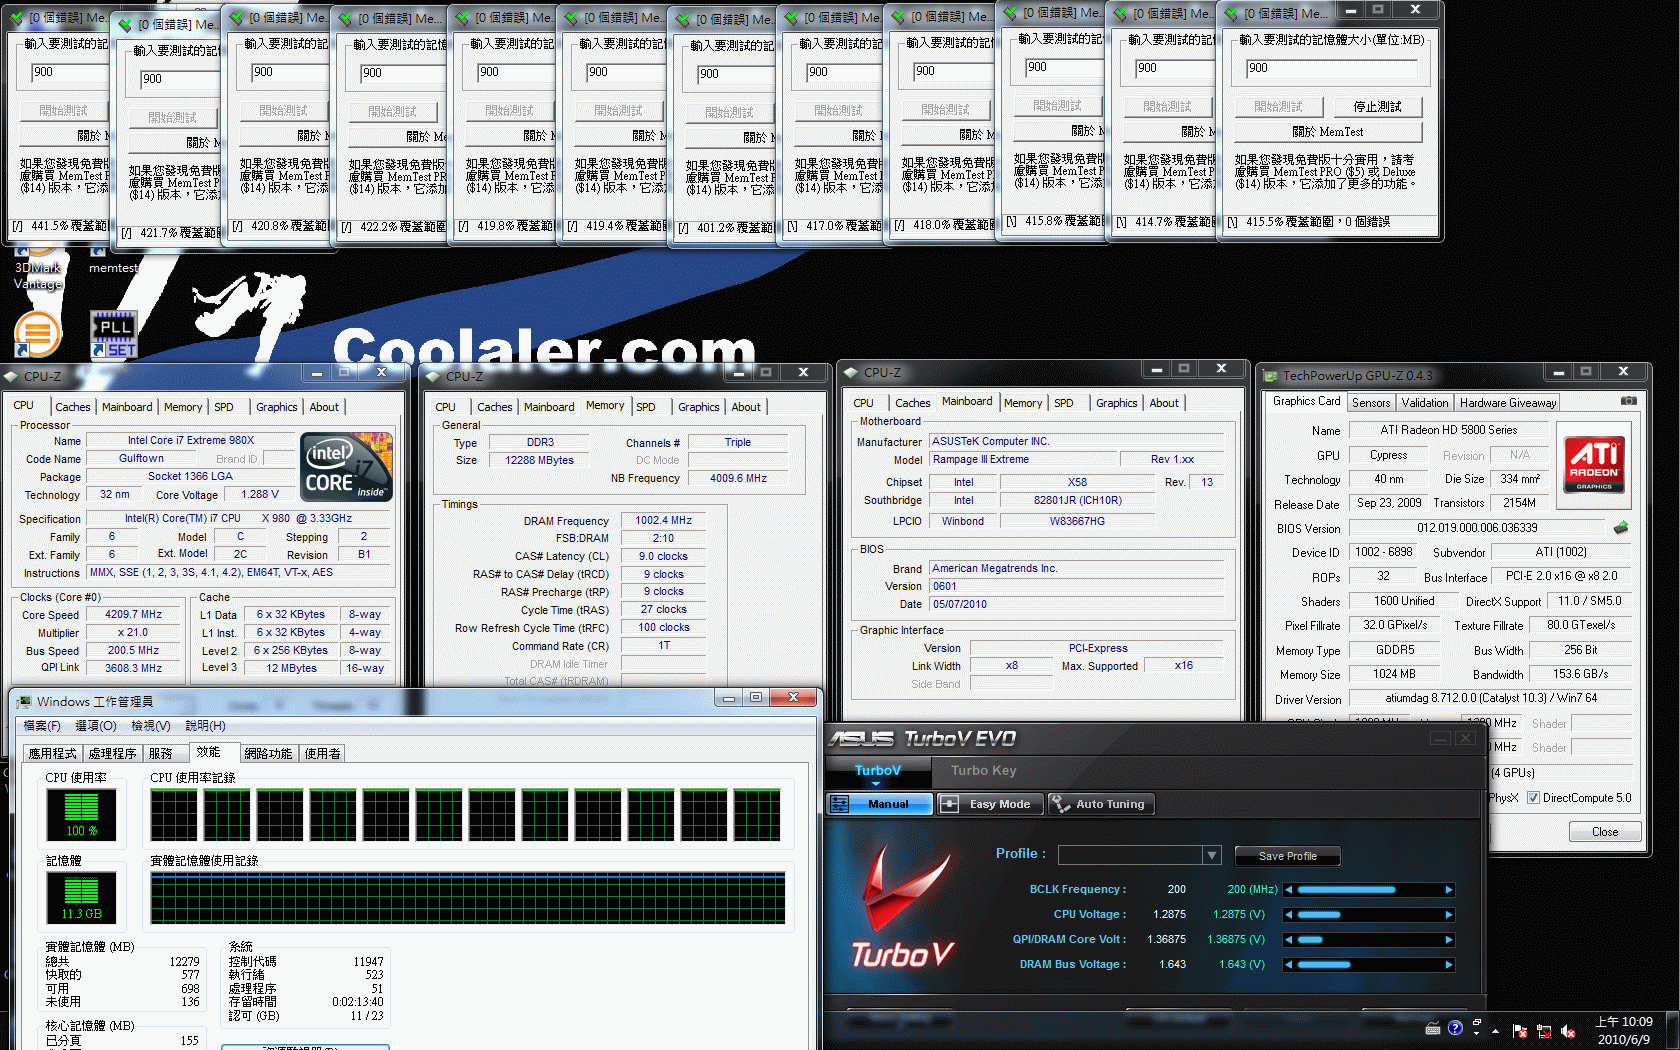This screenshot has width=1680, height=1050.
Task: Click 停止測試 button in frontmost MemTest
Action: (x=1377, y=106)
